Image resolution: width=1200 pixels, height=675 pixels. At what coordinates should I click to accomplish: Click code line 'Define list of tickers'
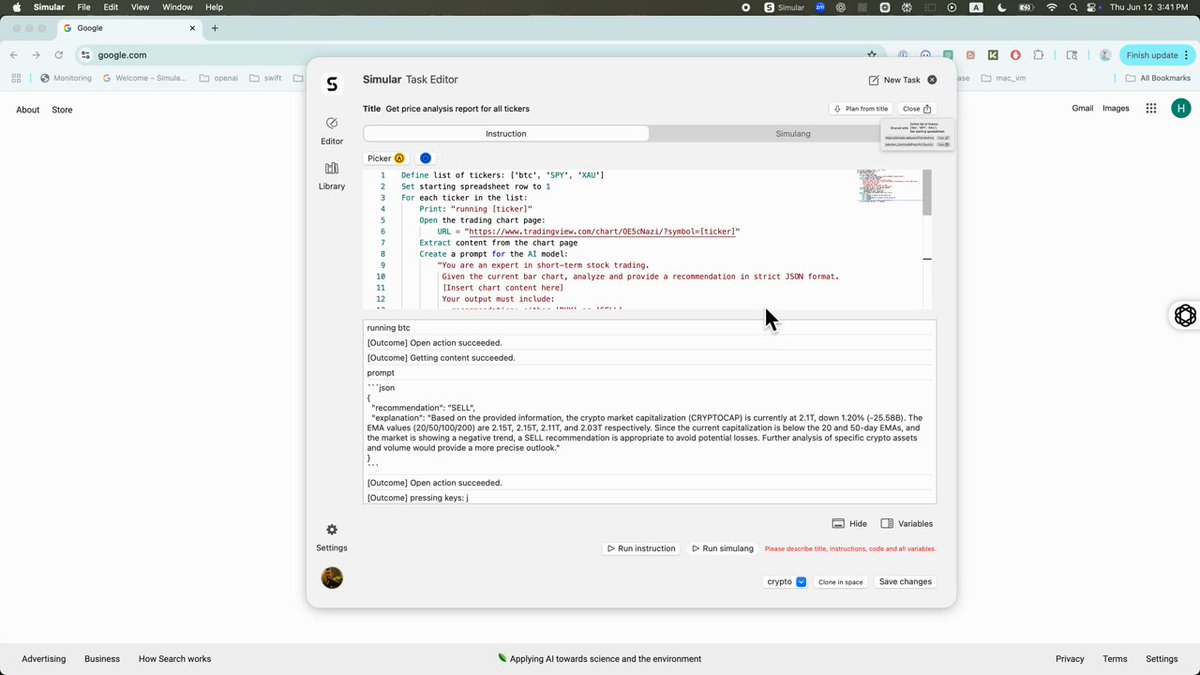point(502,175)
